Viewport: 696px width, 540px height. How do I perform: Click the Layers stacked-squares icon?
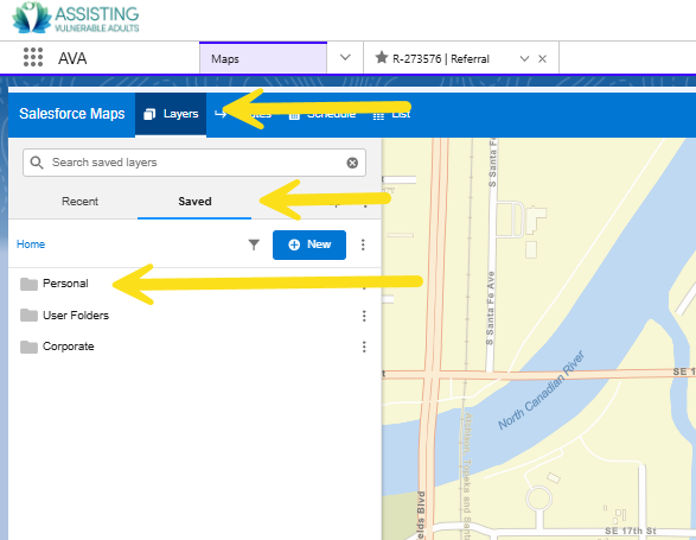pyautogui.click(x=150, y=114)
